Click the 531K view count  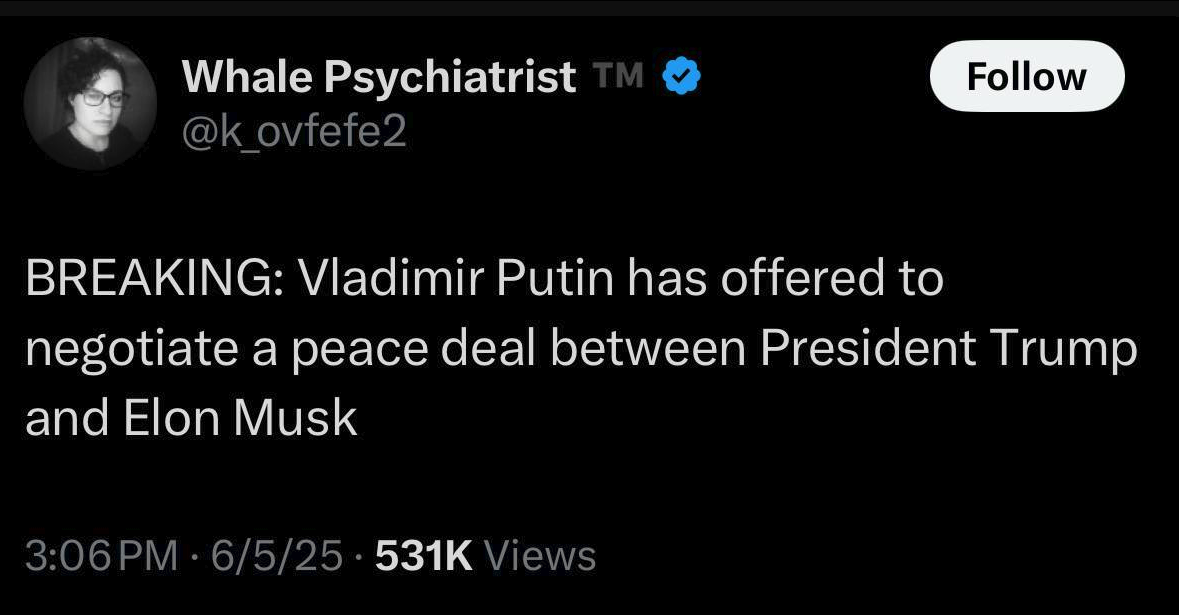(423, 556)
